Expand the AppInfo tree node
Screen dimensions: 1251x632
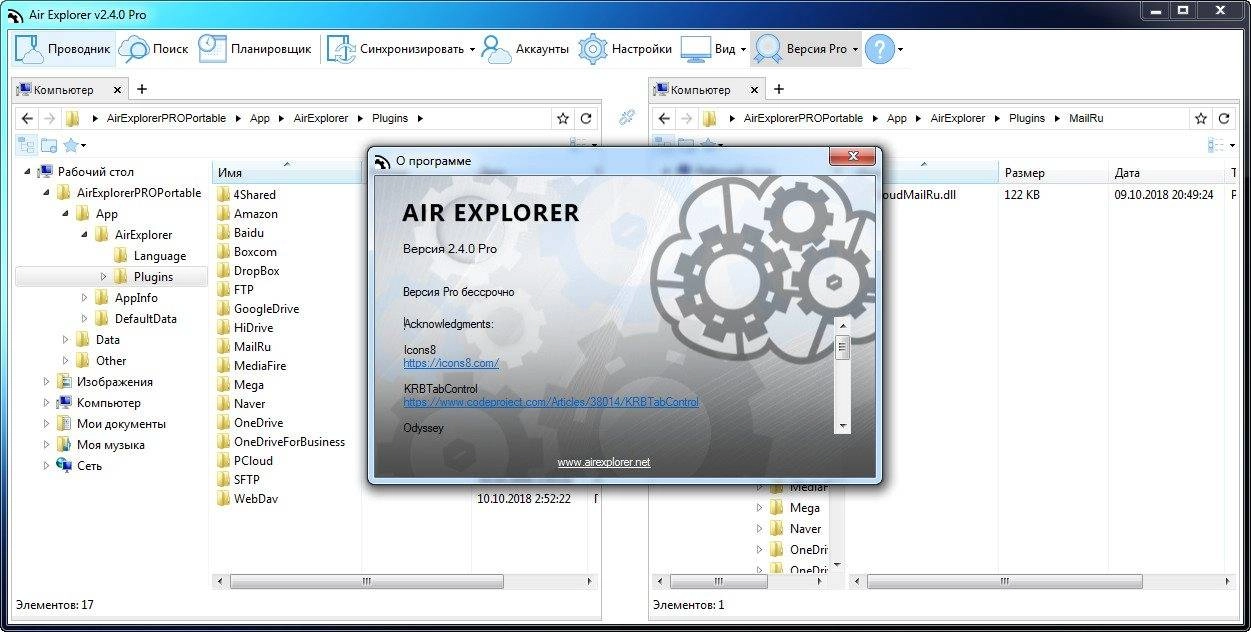[84, 298]
